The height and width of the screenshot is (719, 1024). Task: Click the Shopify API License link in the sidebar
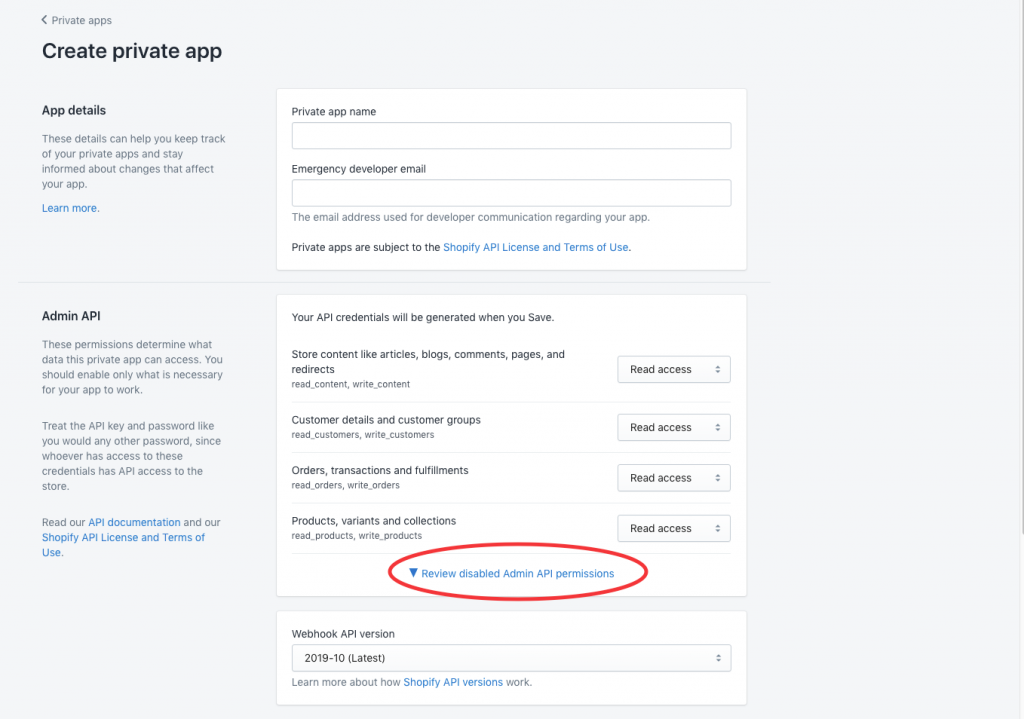point(123,537)
